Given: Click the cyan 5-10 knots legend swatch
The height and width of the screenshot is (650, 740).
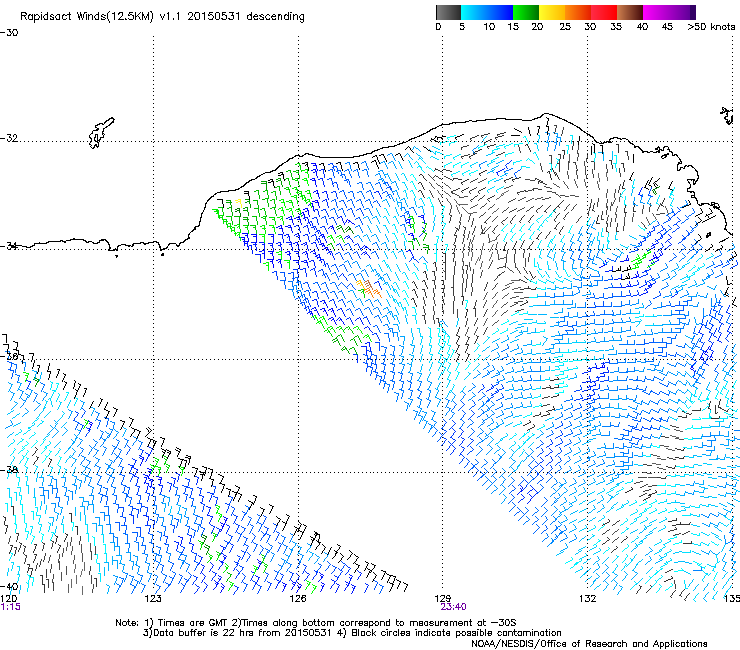Looking at the screenshot, I should (474, 12).
